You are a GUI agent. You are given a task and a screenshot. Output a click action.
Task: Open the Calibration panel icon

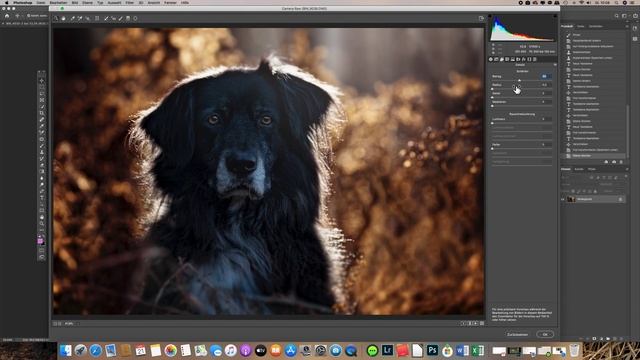529,59
